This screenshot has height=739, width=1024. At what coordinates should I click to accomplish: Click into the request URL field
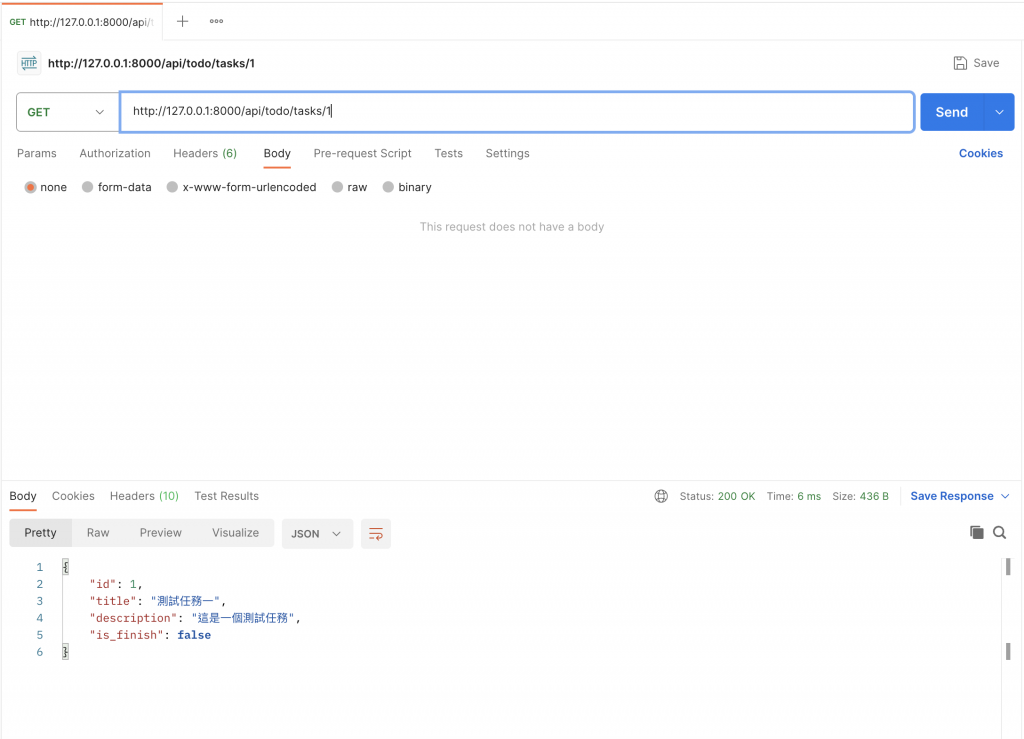[x=517, y=112]
